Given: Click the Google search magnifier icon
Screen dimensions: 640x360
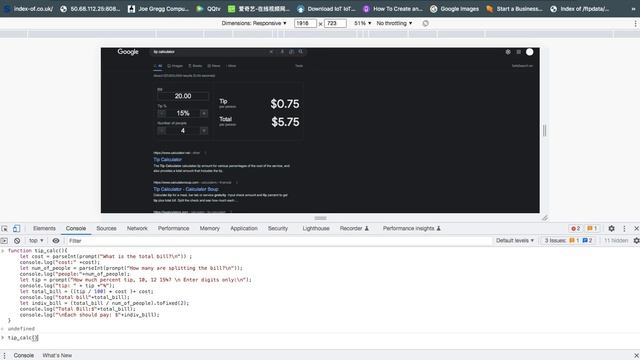Looking at the screenshot, I should pyautogui.click(x=301, y=52).
